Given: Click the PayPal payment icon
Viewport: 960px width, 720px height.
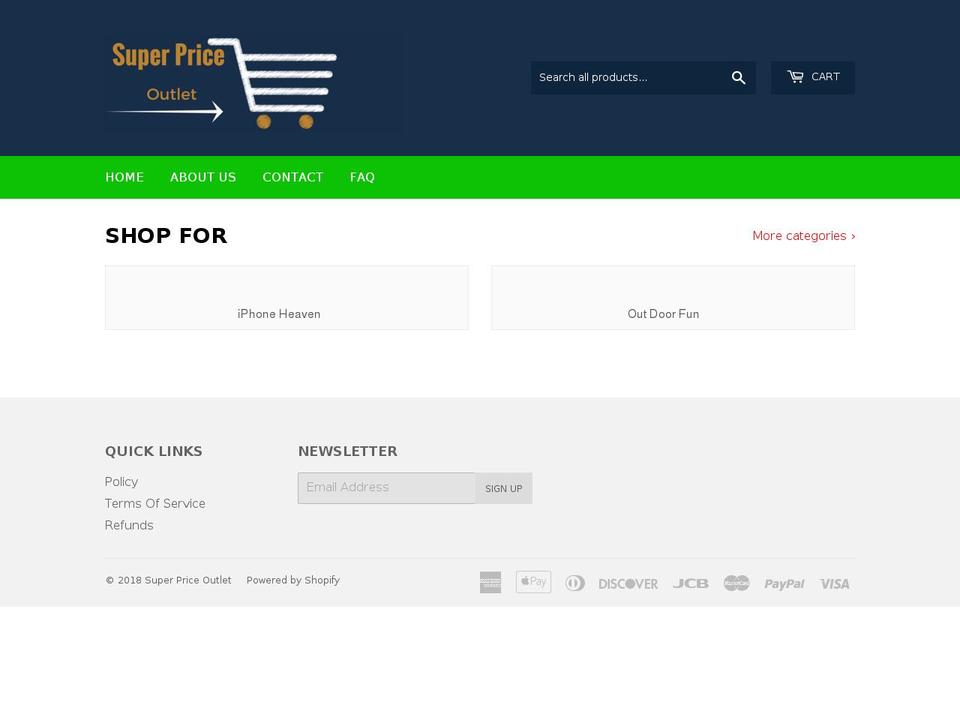Looking at the screenshot, I should coord(784,584).
